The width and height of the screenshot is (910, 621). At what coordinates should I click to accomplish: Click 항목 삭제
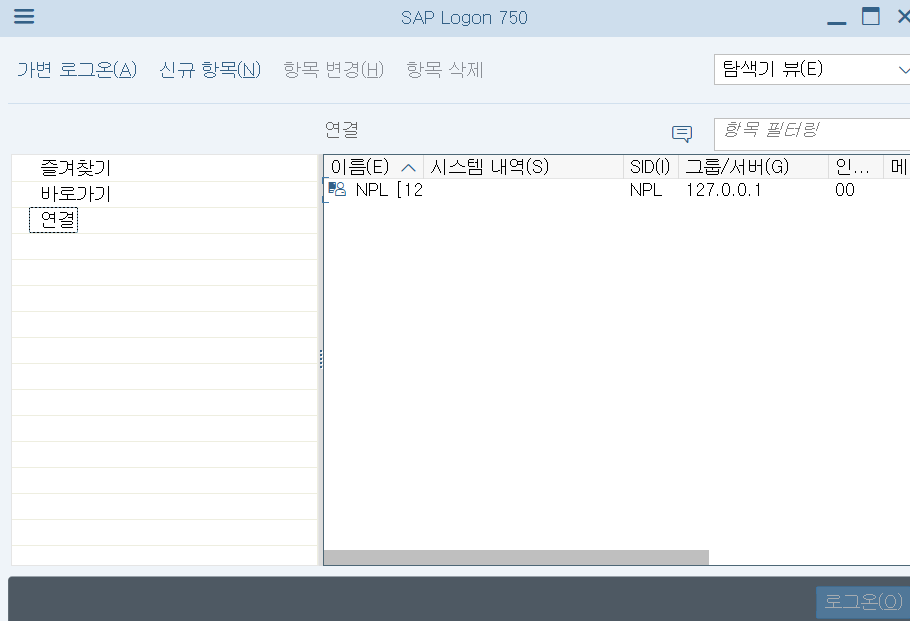pyautogui.click(x=445, y=70)
